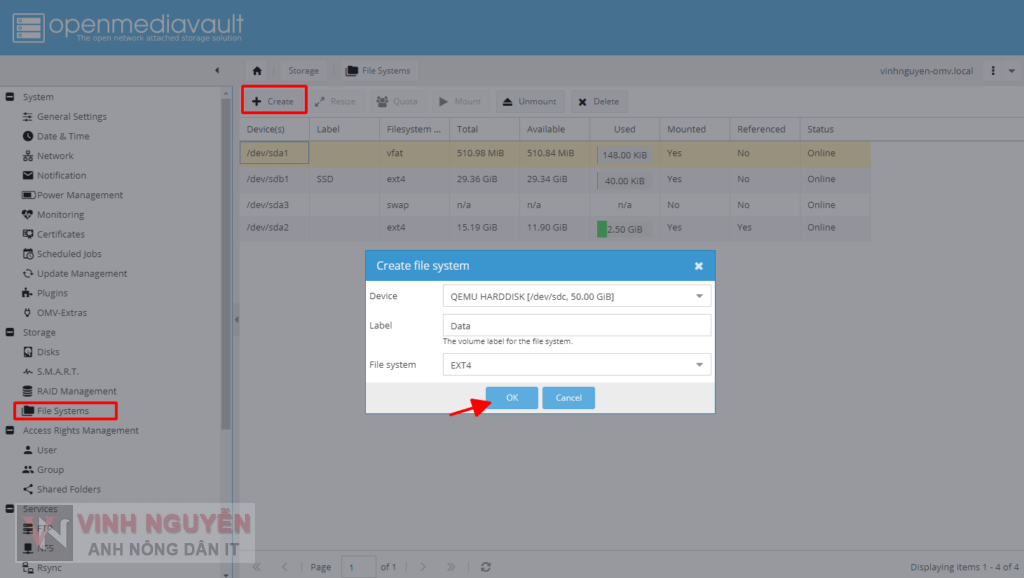Click the refresh icon in the pagination bar
The width and height of the screenshot is (1024, 578).
click(x=485, y=566)
